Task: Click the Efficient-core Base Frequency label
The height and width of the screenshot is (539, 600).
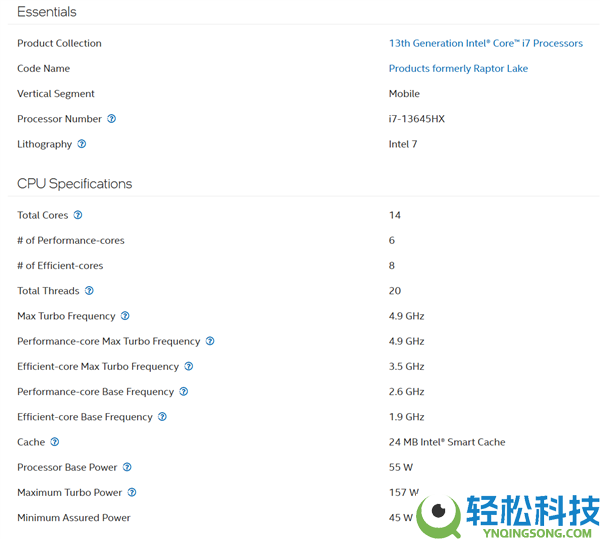Action: click(85, 417)
